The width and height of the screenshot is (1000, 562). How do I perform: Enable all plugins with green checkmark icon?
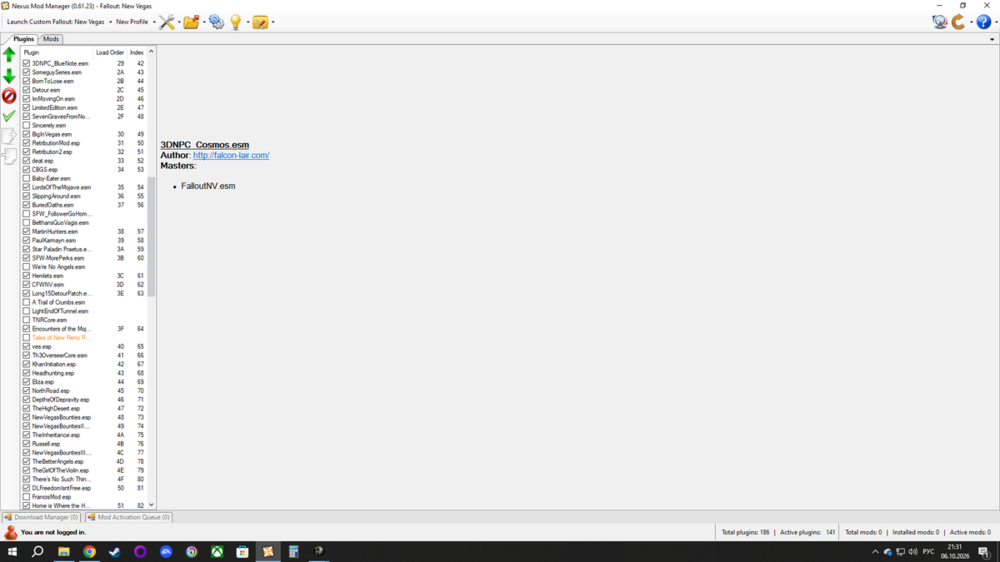pyautogui.click(x=9, y=116)
